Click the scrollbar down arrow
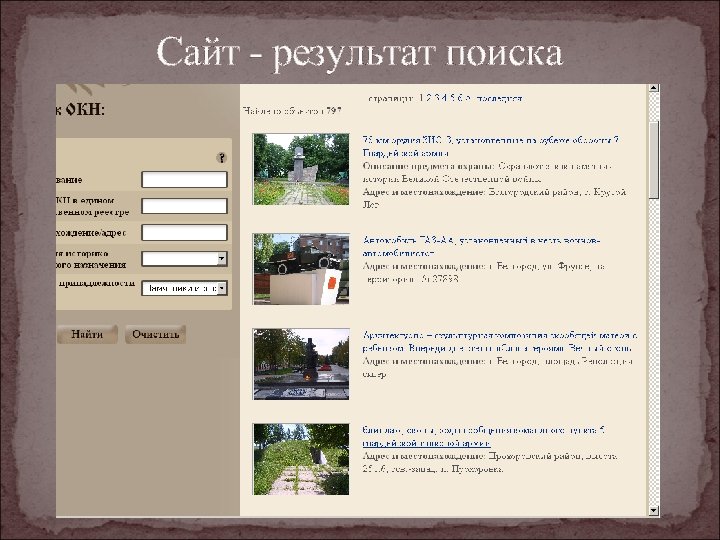 point(654,511)
